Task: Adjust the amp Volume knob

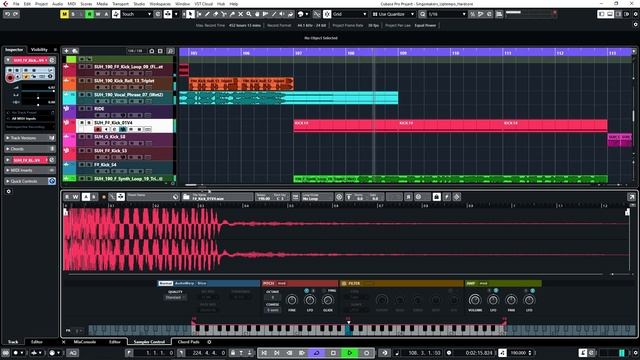Action: (x=475, y=300)
